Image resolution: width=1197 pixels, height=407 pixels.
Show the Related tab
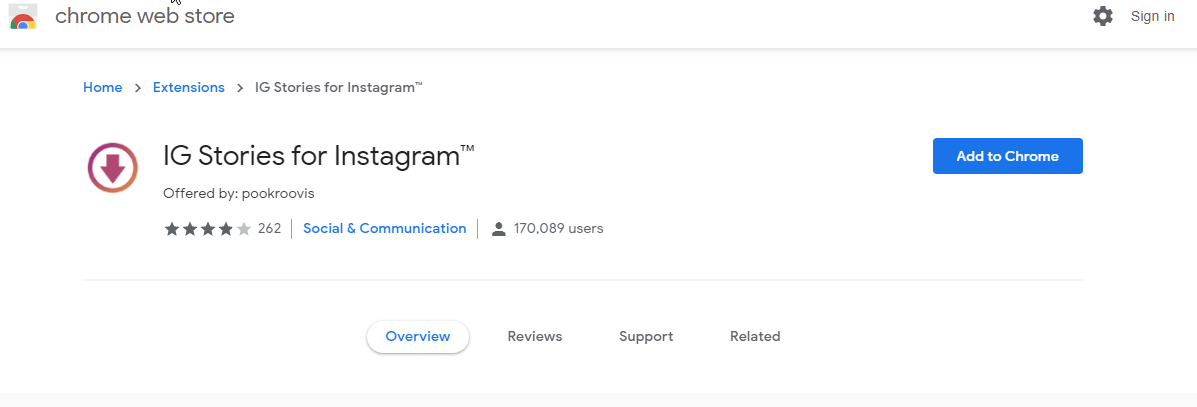coord(755,337)
